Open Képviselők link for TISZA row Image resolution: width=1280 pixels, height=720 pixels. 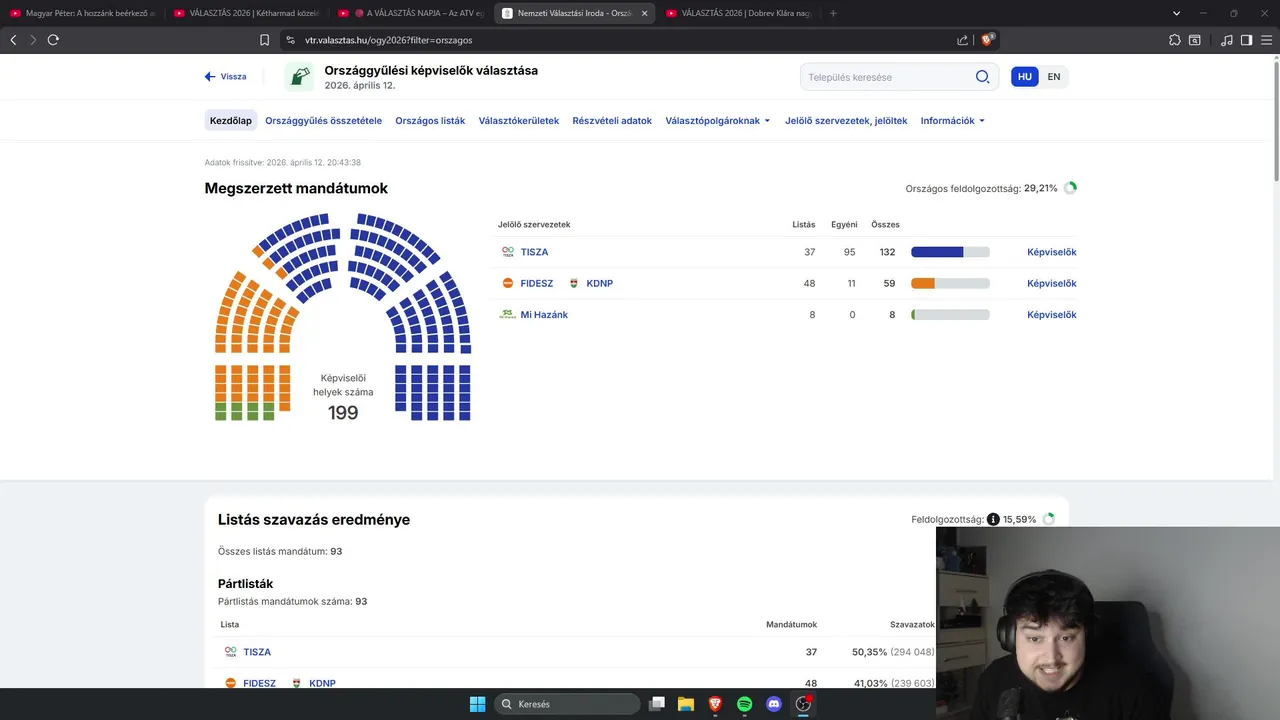[x=1051, y=252]
